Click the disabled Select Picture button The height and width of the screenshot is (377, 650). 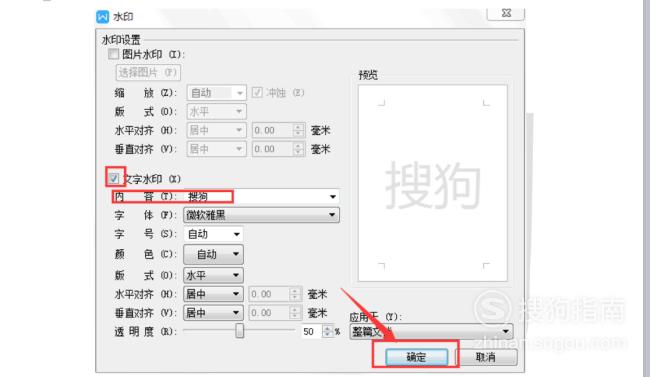(x=148, y=73)
